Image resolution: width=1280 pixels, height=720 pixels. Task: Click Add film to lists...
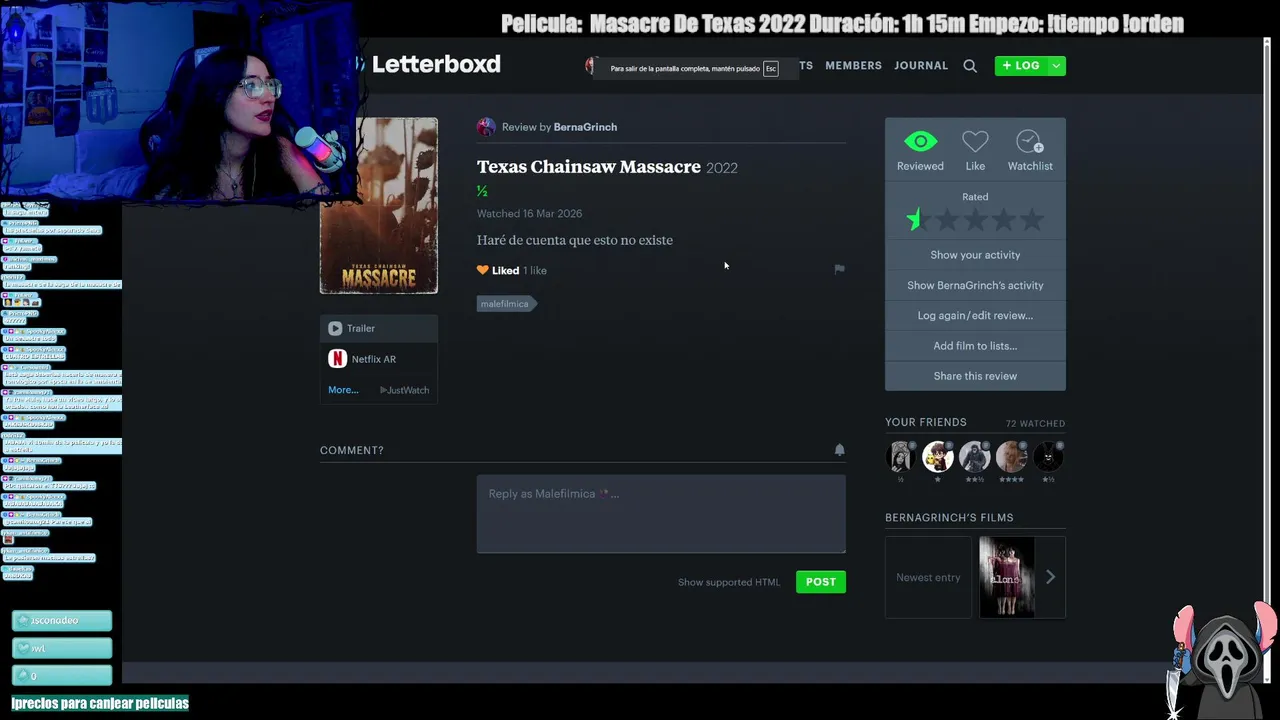click(x=975, y=346)
